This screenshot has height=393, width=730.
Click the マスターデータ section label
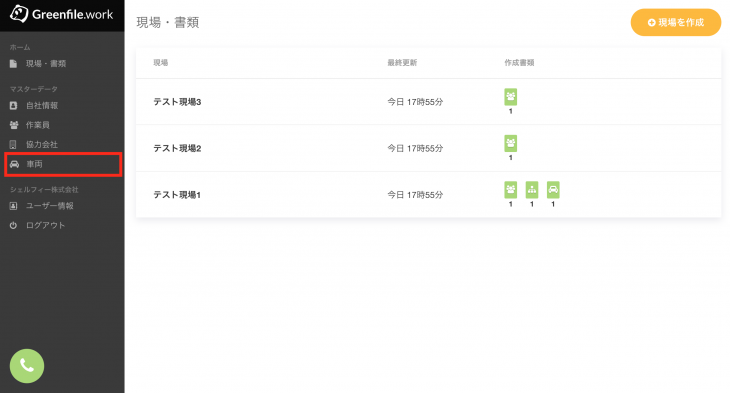pyautogui.click(x=34, y=89)
